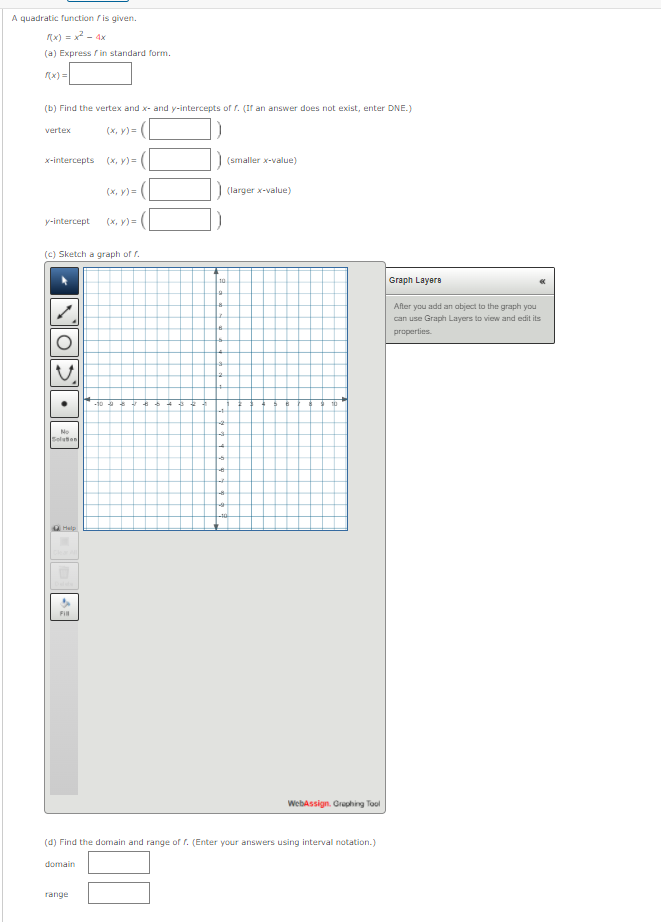Click the smaller x-value intercept field
661x922 pixels.
point(181,160)
